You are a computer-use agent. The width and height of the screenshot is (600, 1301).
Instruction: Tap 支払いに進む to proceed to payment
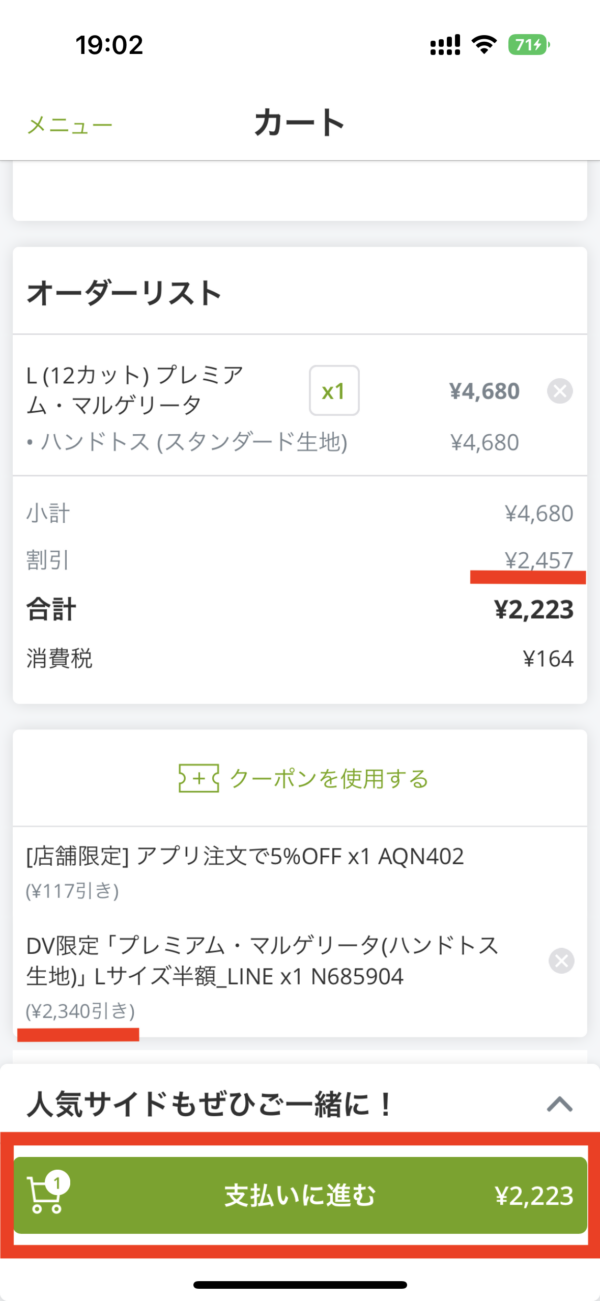299,1196
